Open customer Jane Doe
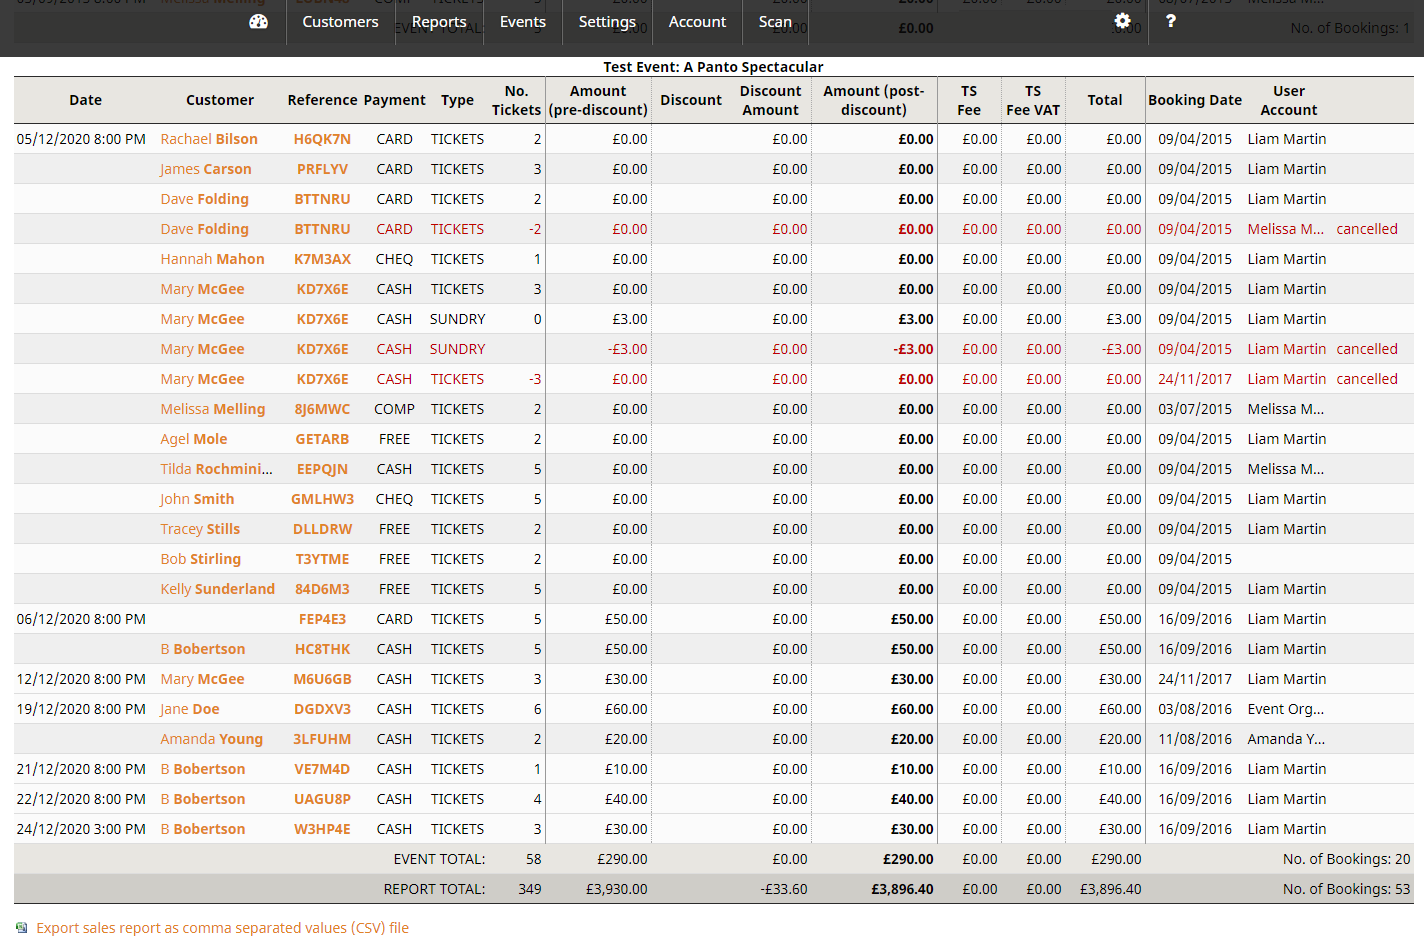The width and height of the screenshot is (1424, 946). click(190, 709)
